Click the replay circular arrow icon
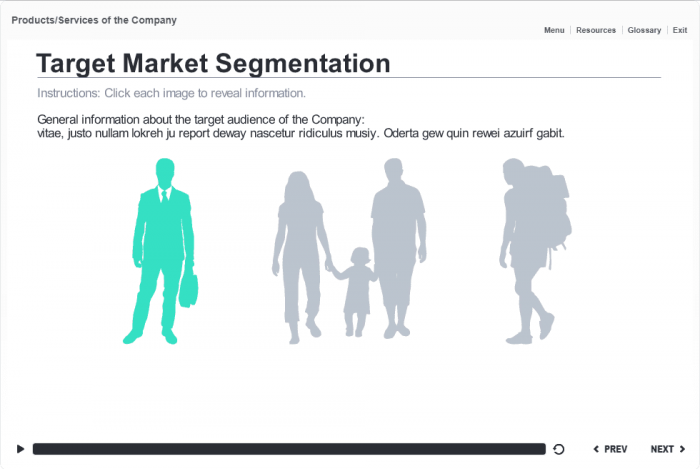This screenshot has width=700, height=469. click(559, 449)
